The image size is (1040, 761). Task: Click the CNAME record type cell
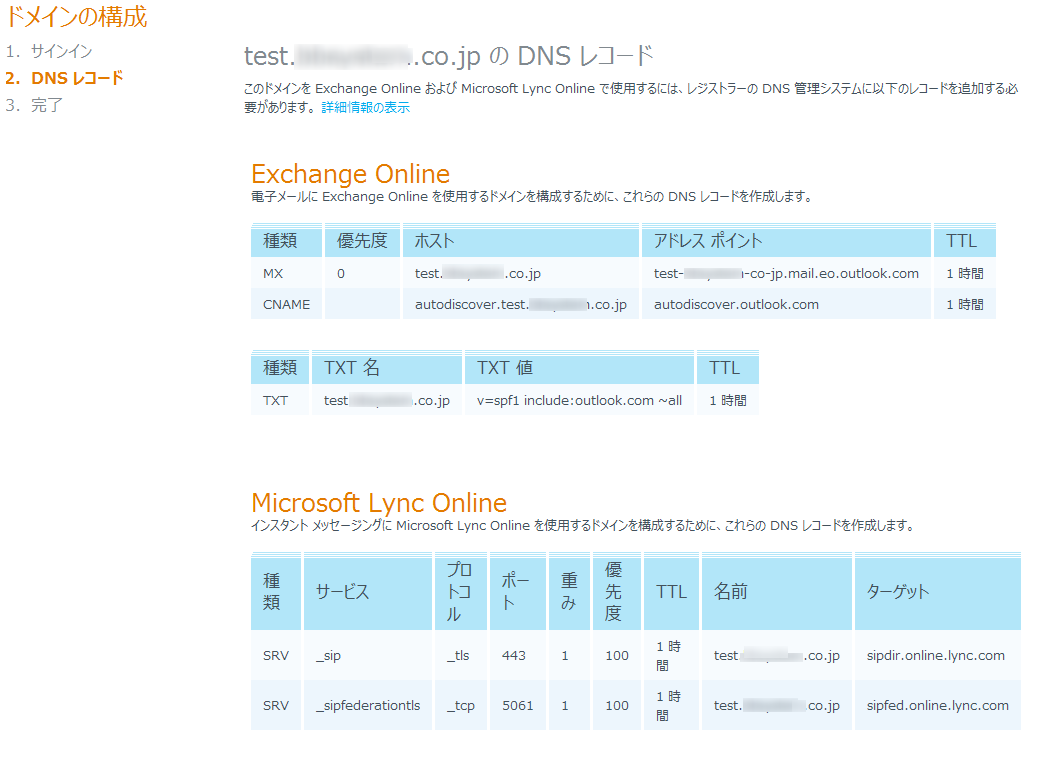287,305
